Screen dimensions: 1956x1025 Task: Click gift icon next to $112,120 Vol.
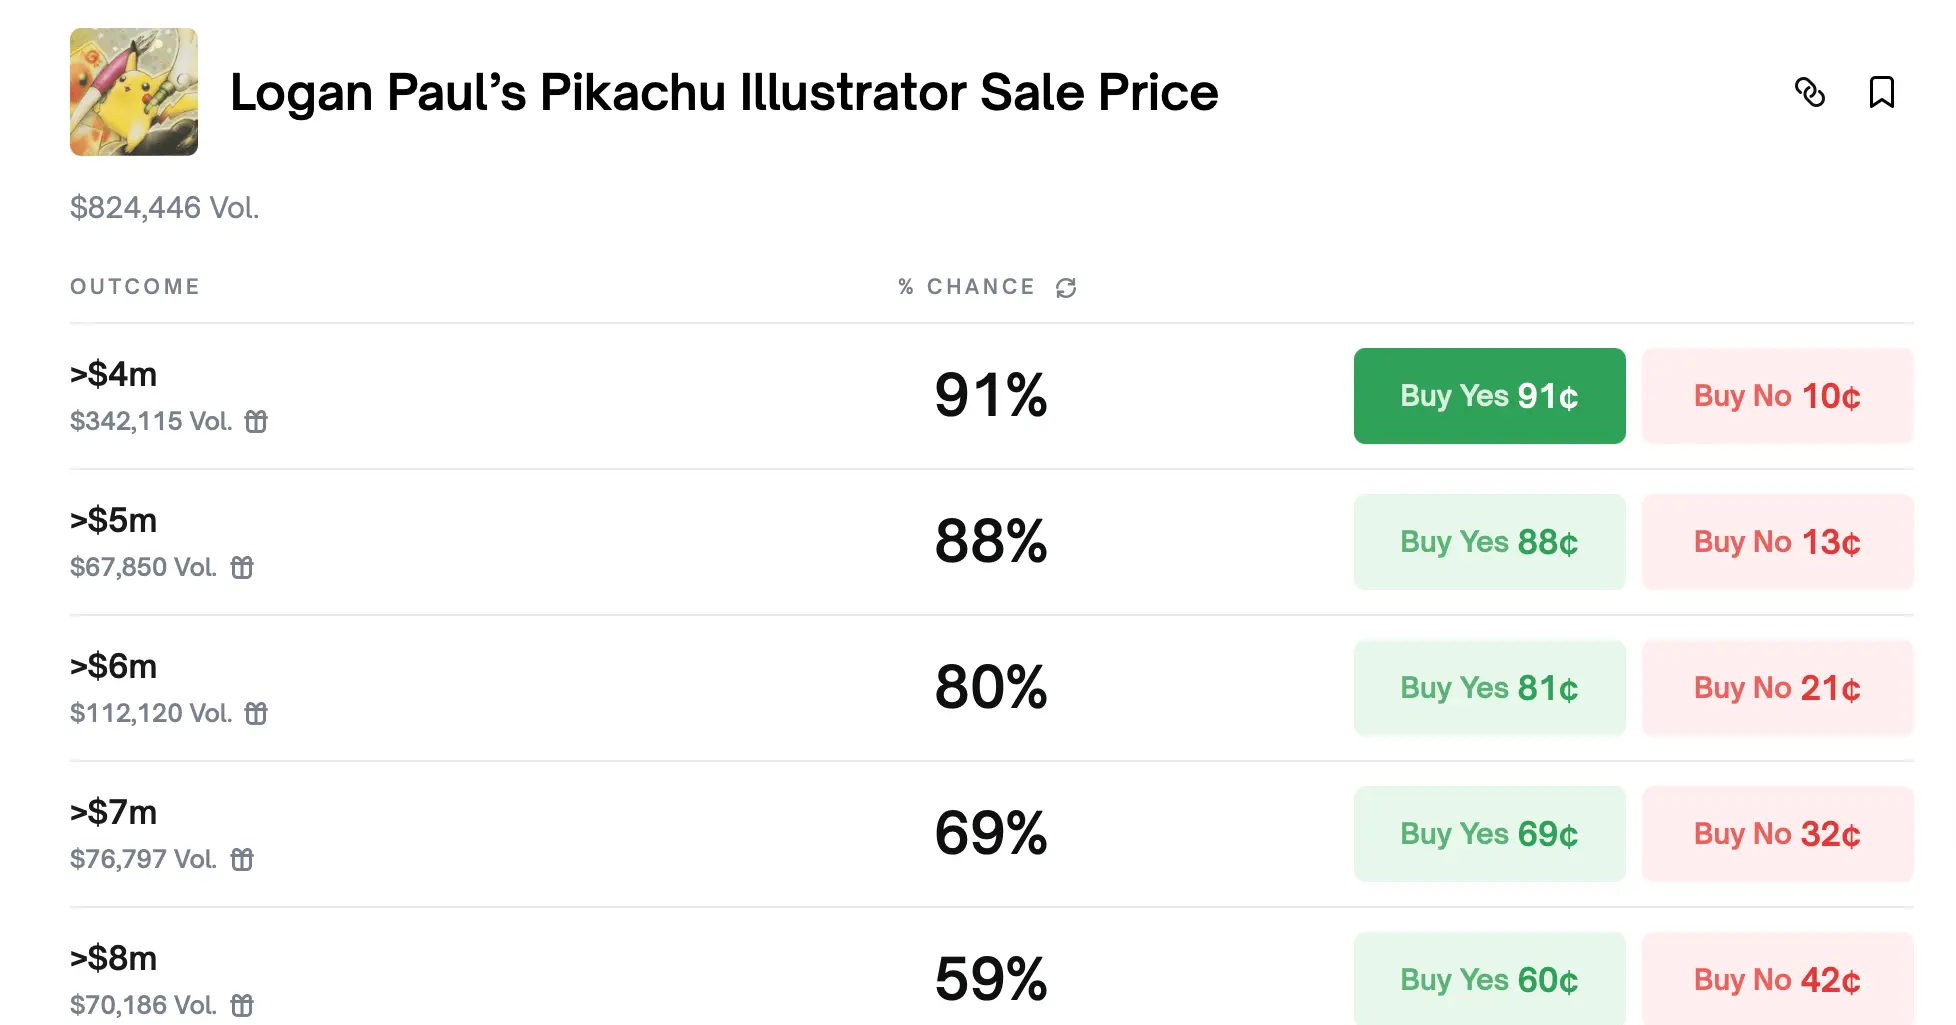256,714
